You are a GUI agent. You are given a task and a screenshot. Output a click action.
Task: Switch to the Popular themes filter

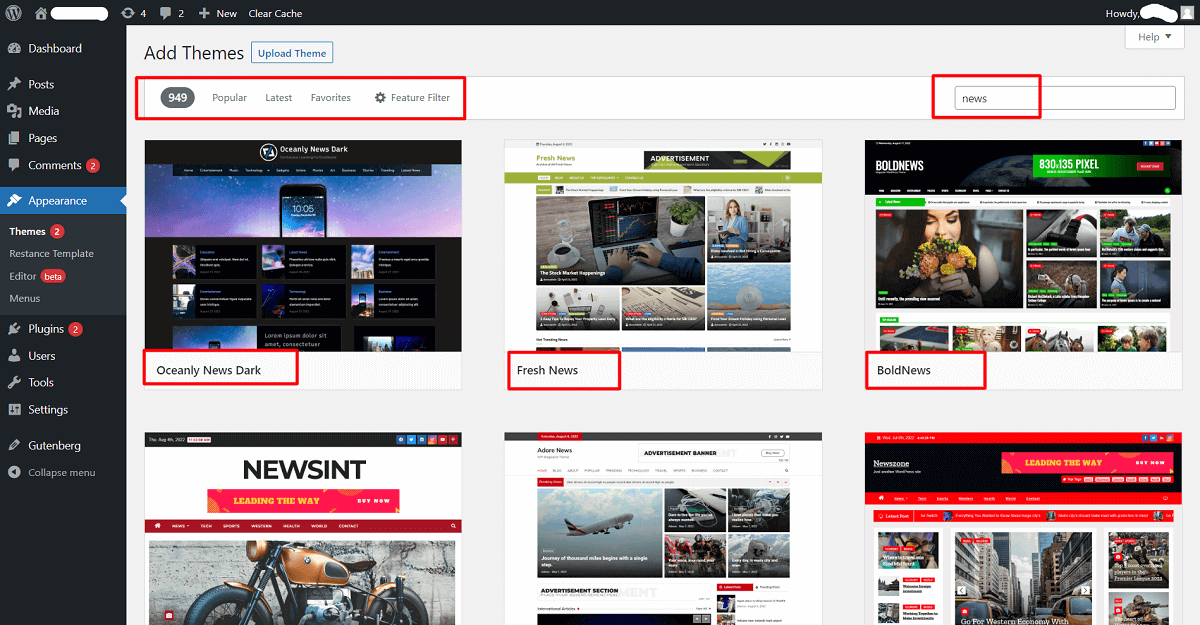point(229,97)
